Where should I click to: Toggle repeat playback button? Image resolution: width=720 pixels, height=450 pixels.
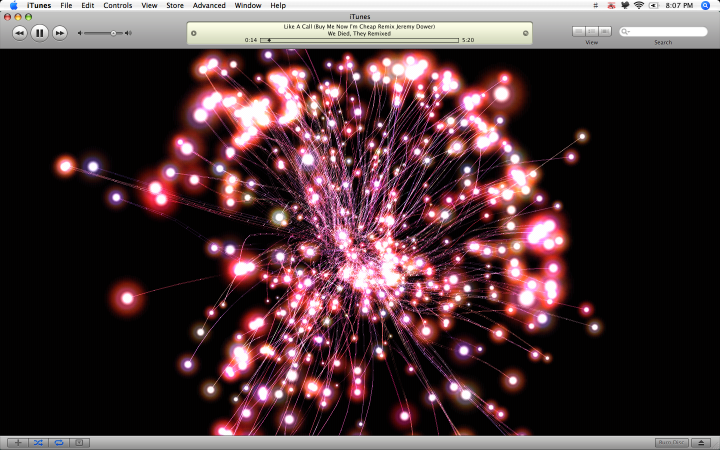tap(59, 443)
